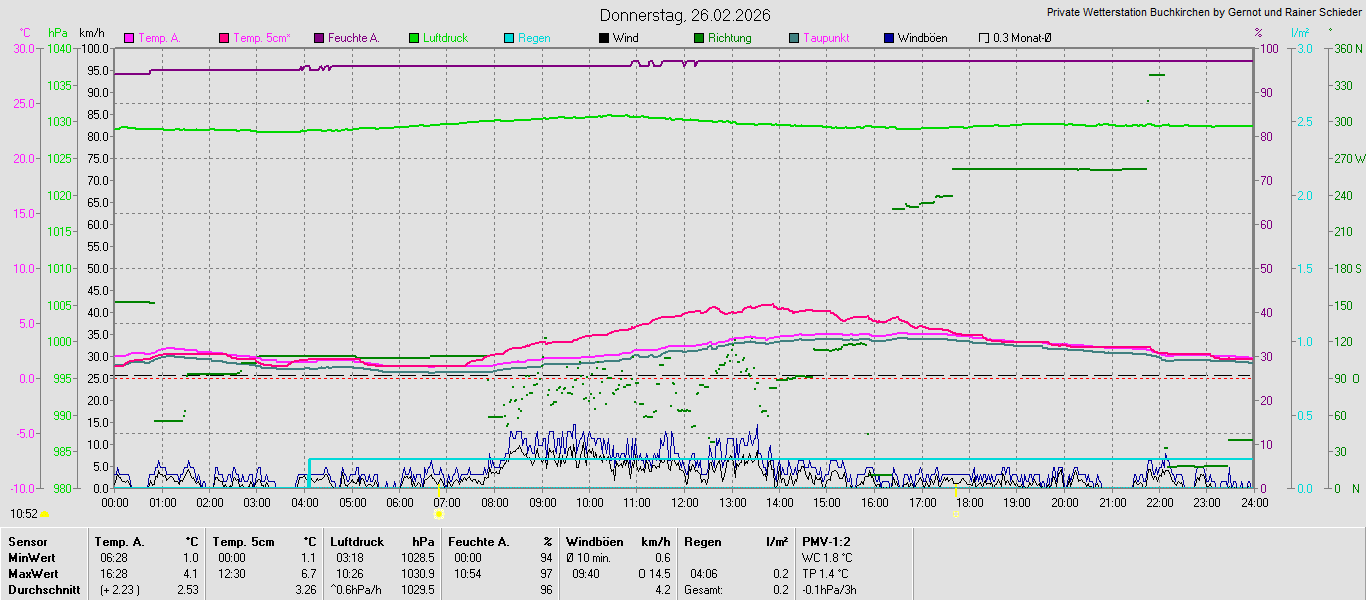
Task: Toggle the 0.3 Monat-Ø legend checkbox
Action: pyautogui.click(x=984, y=38)
